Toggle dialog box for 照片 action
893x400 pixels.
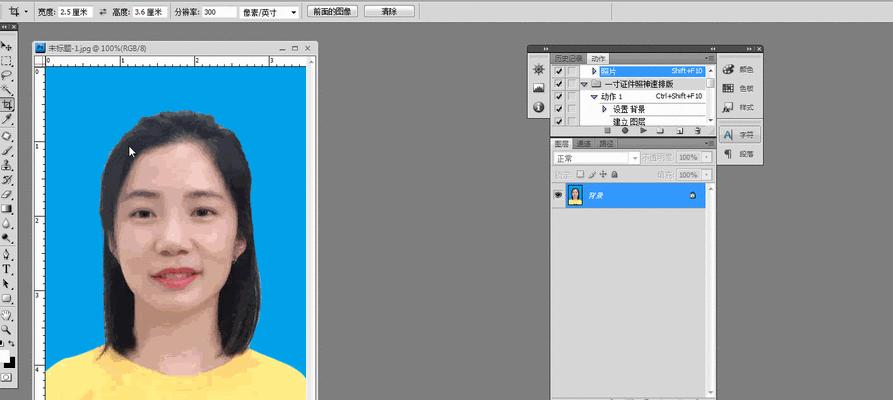[572, 71]
